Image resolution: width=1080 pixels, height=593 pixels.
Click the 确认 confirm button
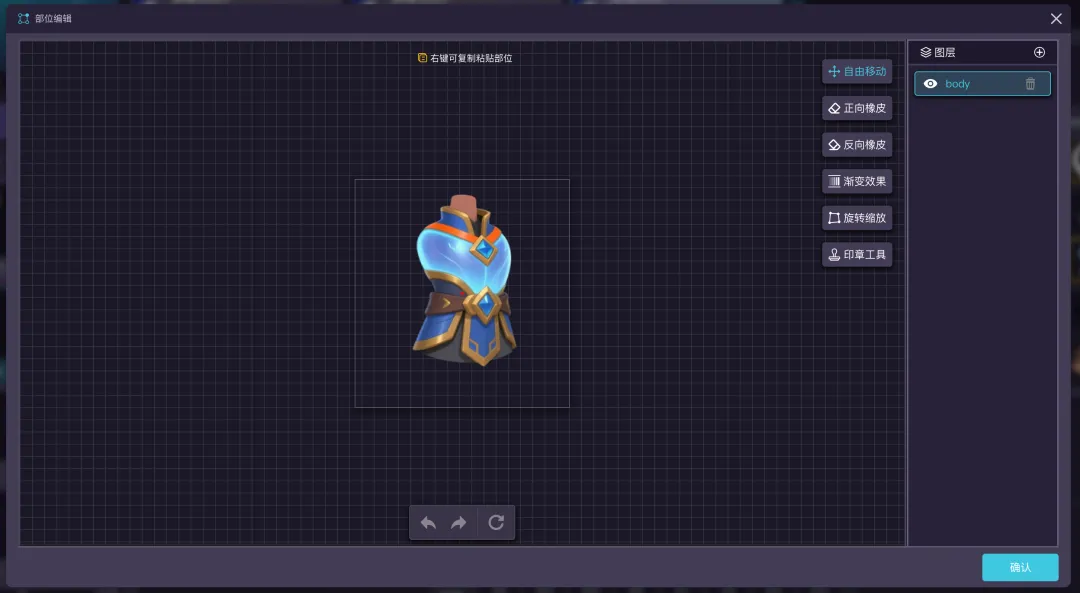[x=1020, y=568]
